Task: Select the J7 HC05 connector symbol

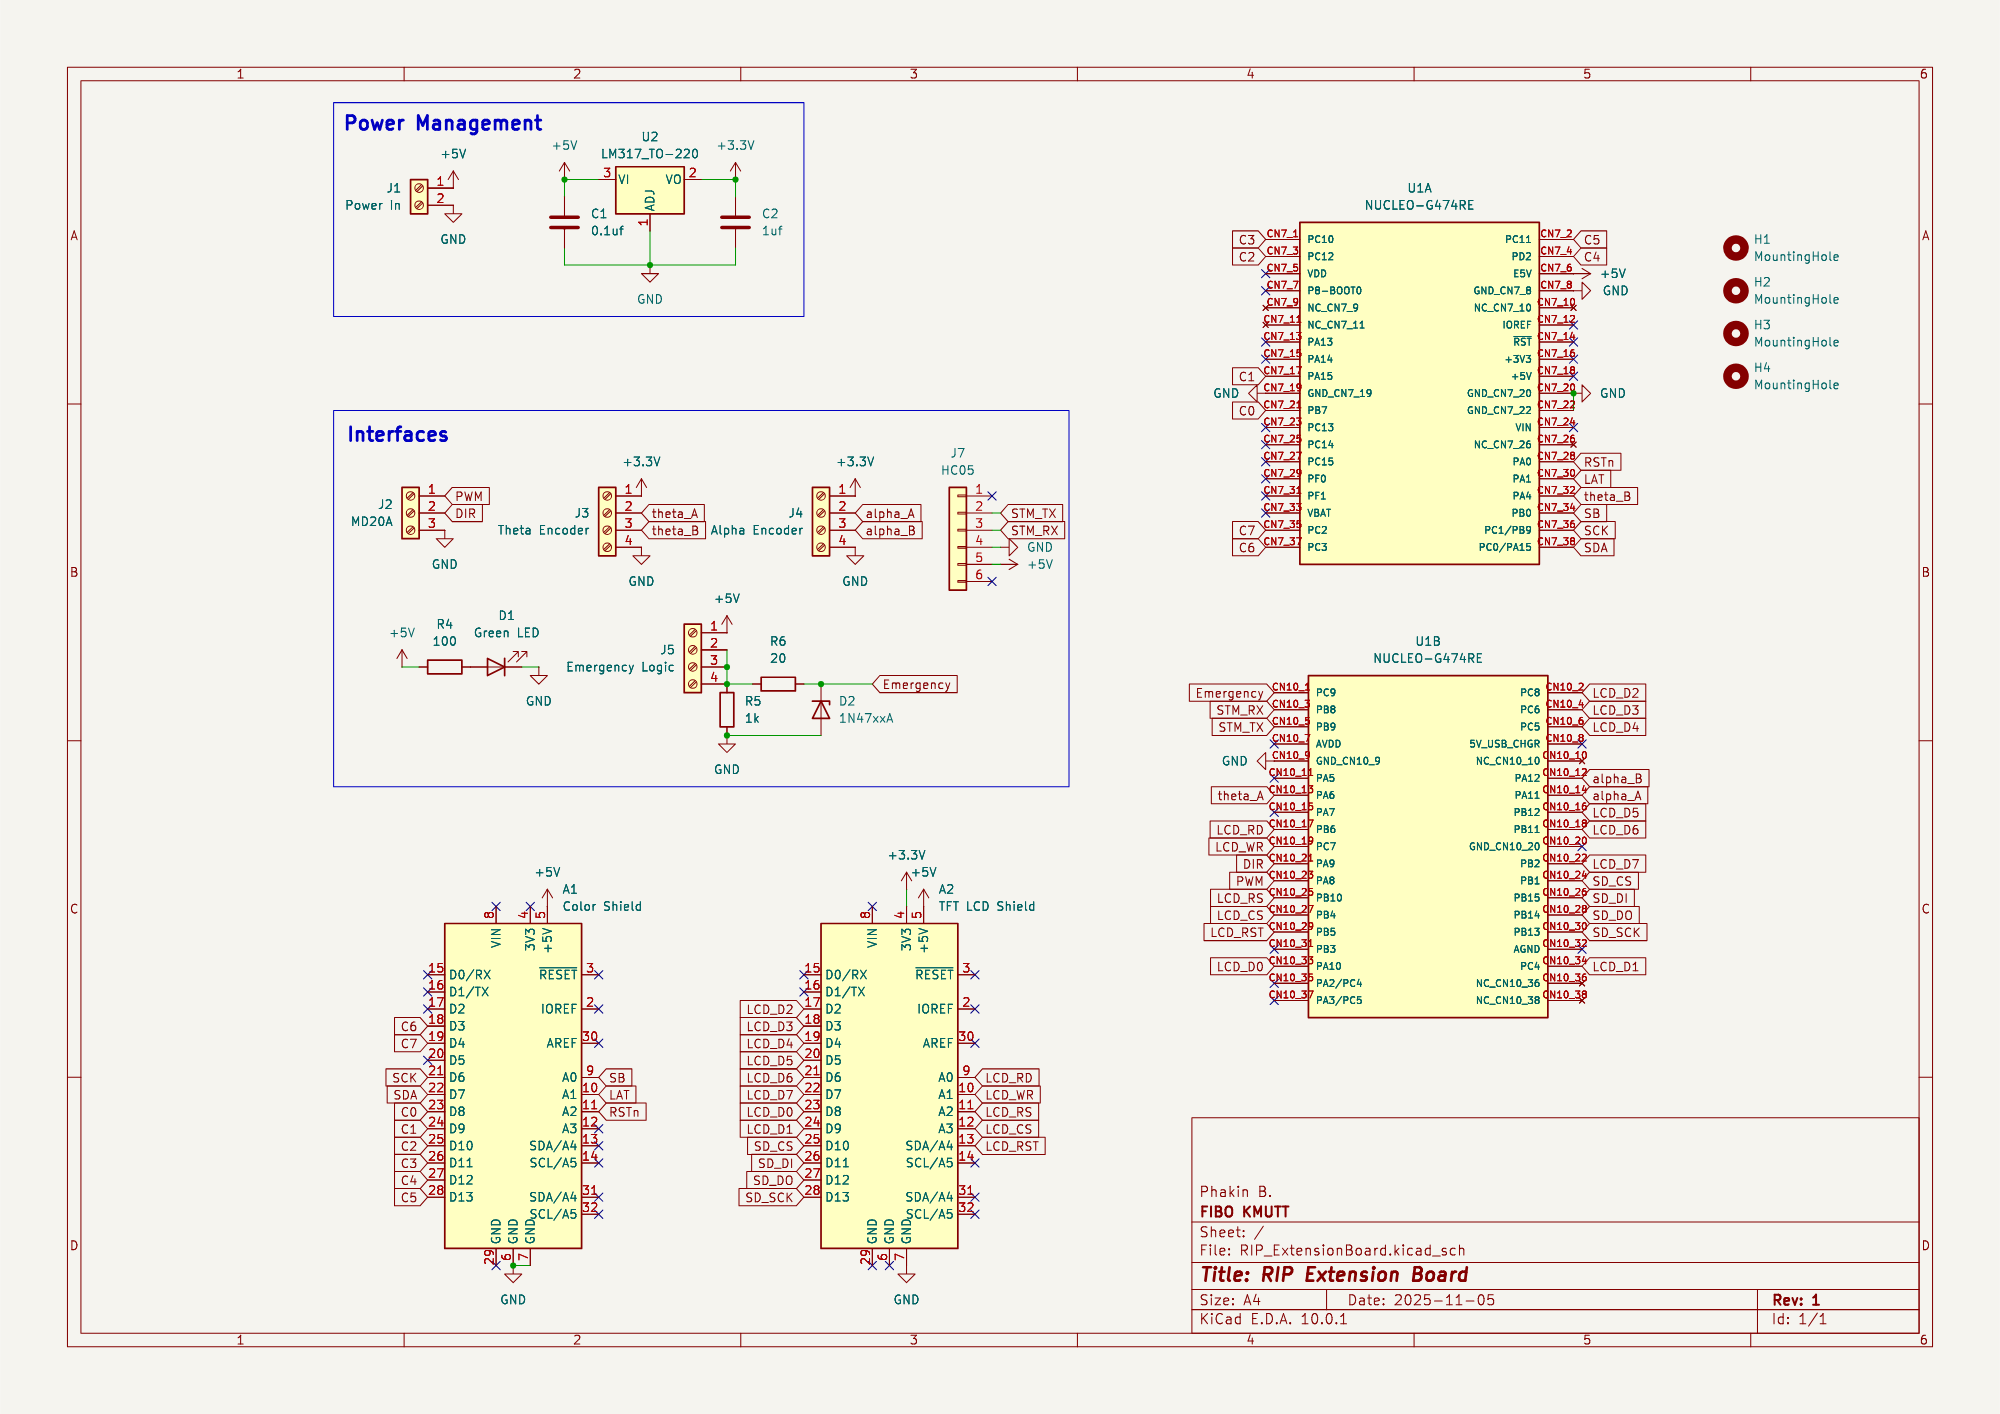Action: tap(958, 538)
